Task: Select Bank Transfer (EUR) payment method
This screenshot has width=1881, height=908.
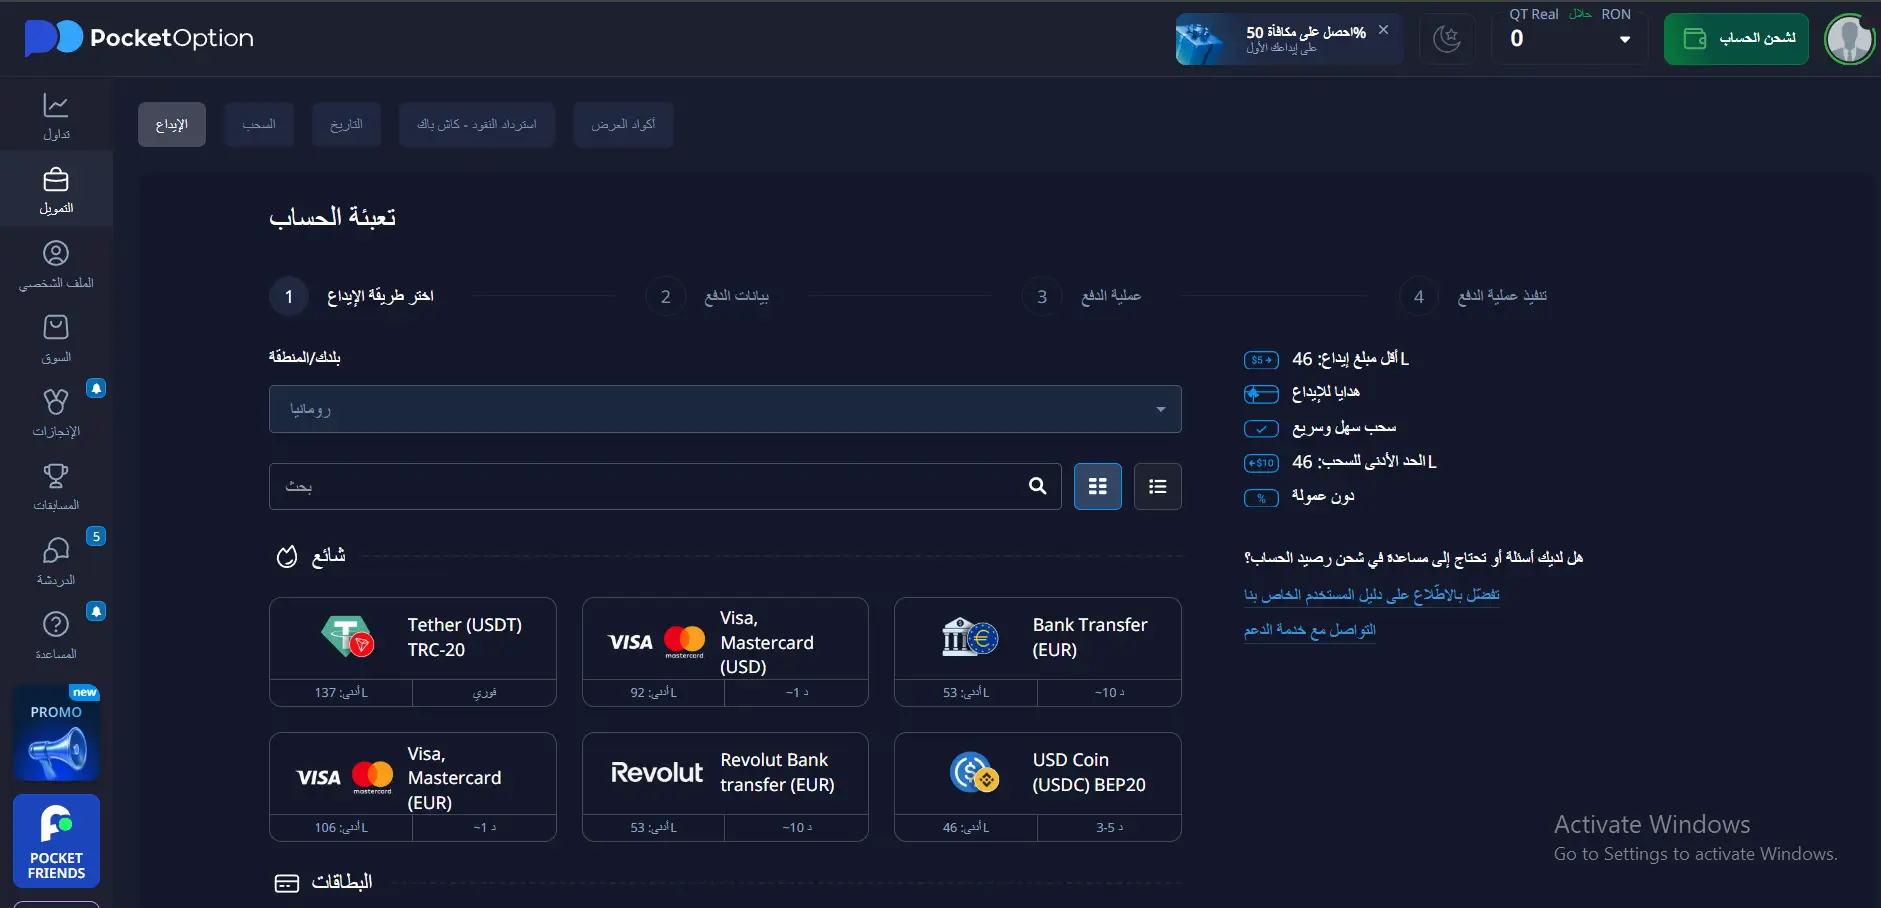Action: click(1038, 652)
